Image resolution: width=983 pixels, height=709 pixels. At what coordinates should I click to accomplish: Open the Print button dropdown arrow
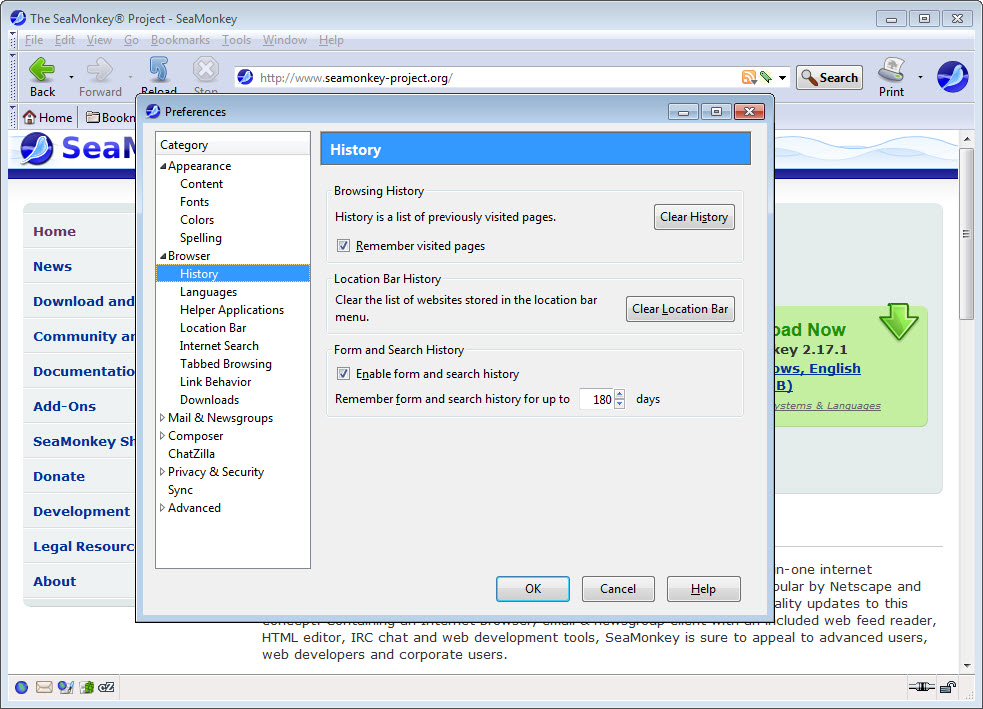pyautogui.click(x=920, y=77)
